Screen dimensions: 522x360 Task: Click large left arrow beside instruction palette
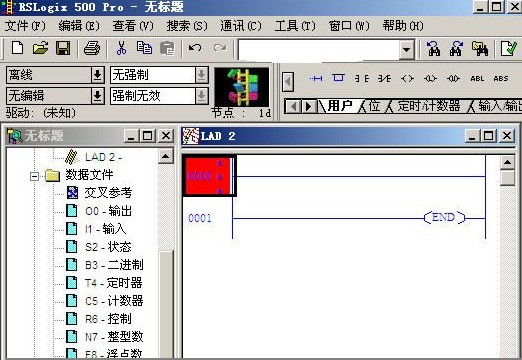coord(288,82)
